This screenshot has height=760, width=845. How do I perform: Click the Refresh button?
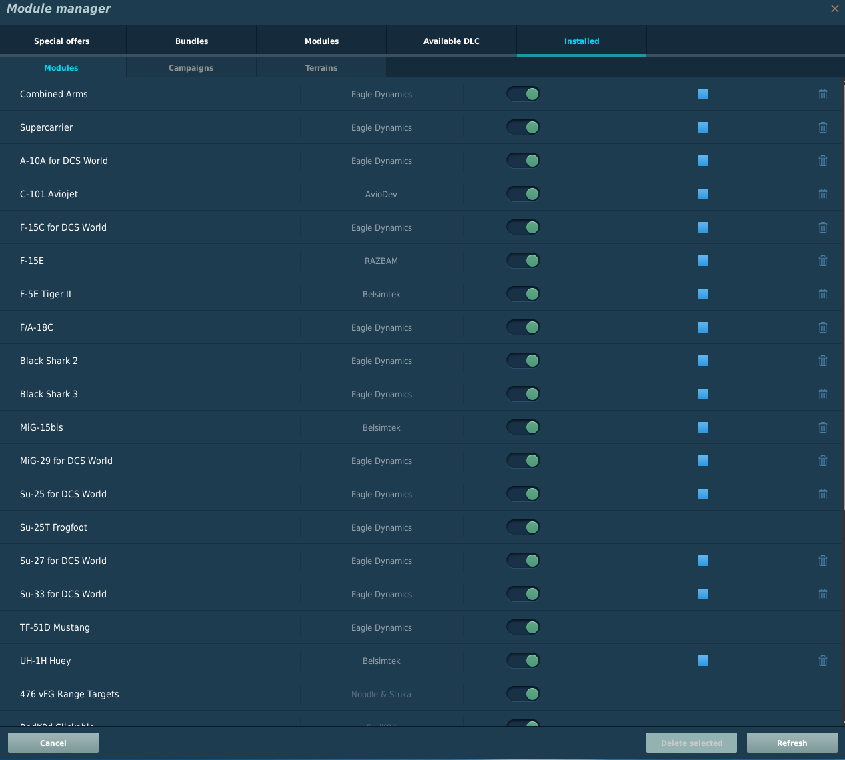[x=792, y=743]
